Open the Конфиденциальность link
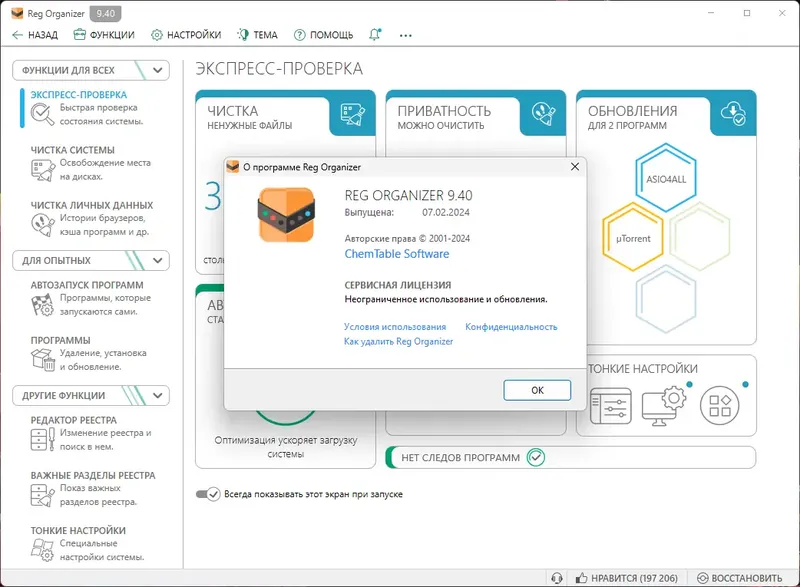Screen dimensions: 800x587 coord(511,327)
